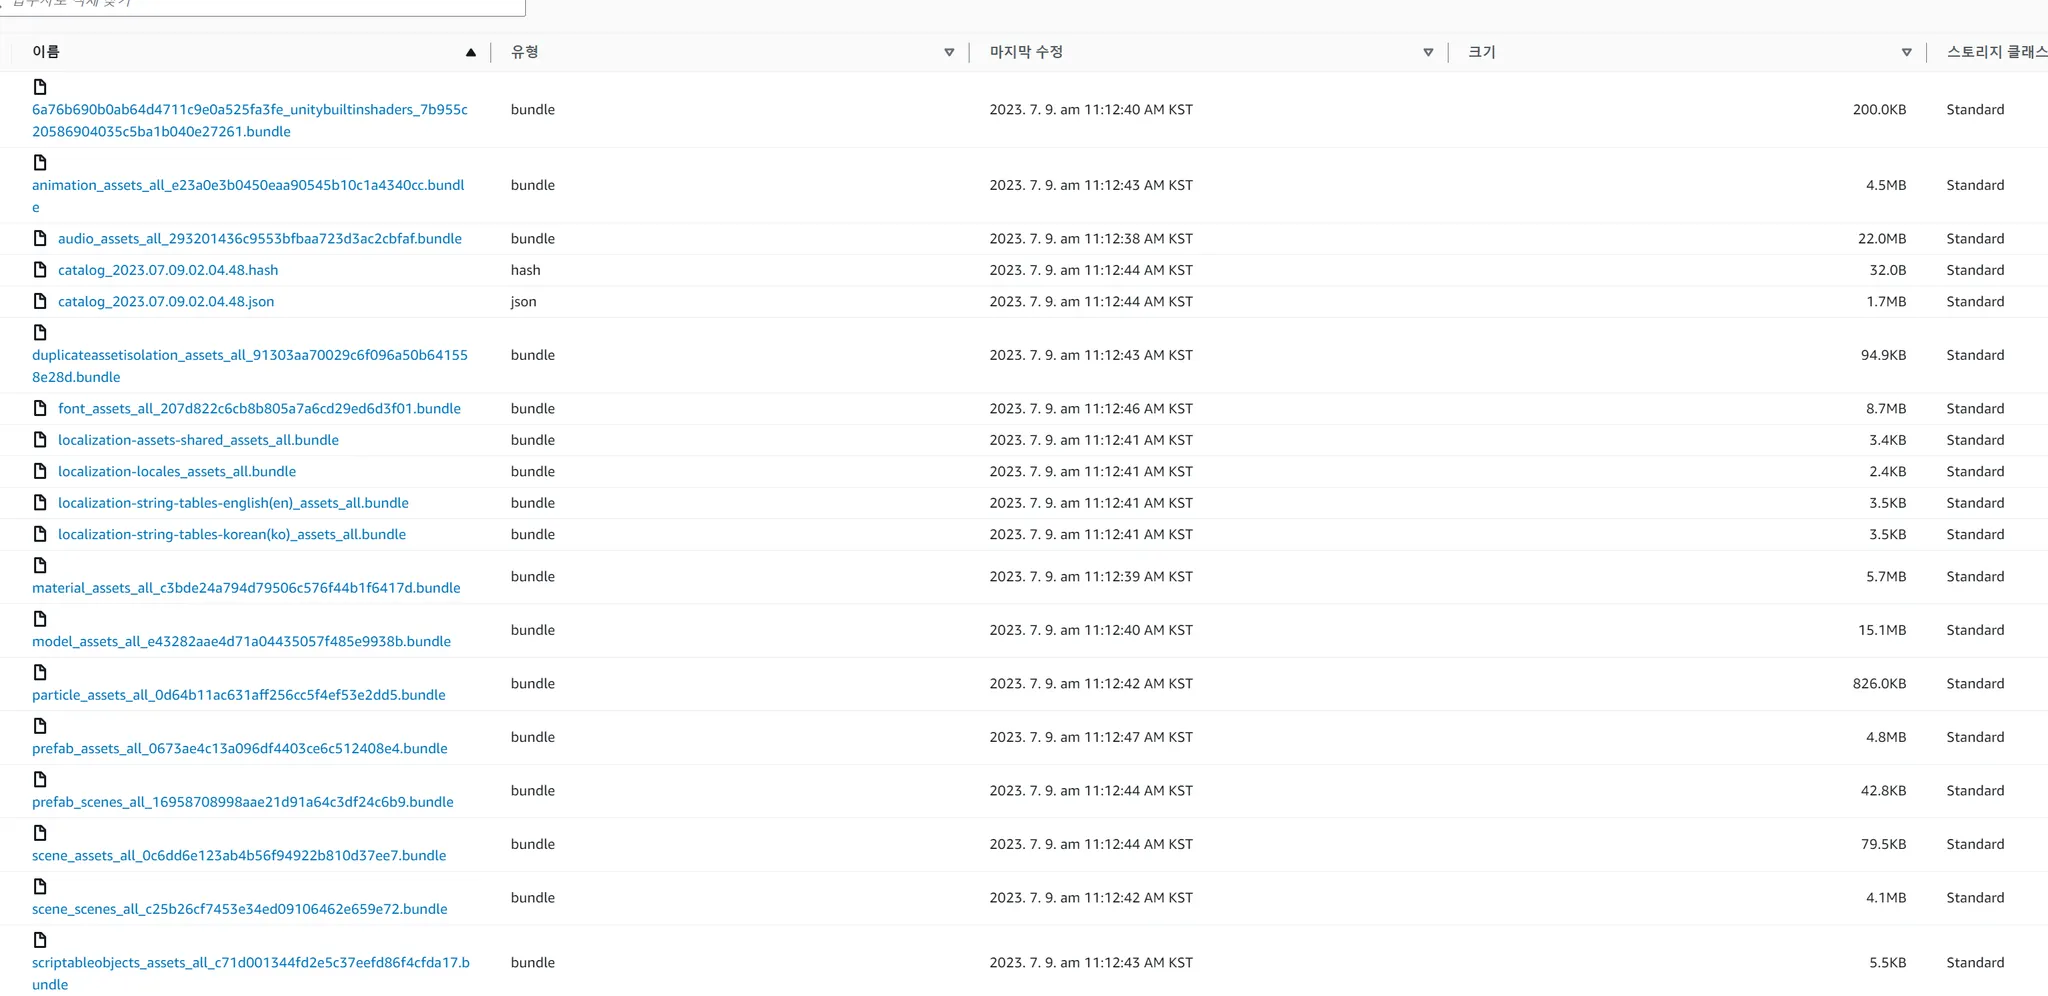Open catalog_2023.07.09.02.04.48.json link

[x=166, y=301]
